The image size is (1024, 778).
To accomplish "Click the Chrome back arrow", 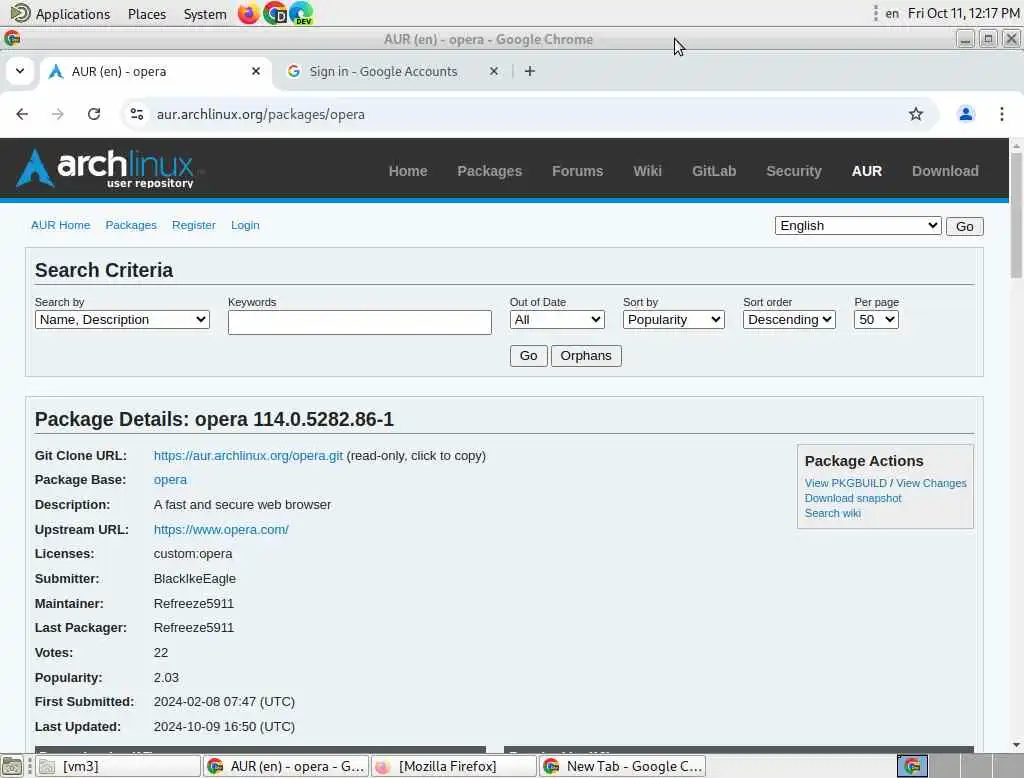I will [22, 114].
